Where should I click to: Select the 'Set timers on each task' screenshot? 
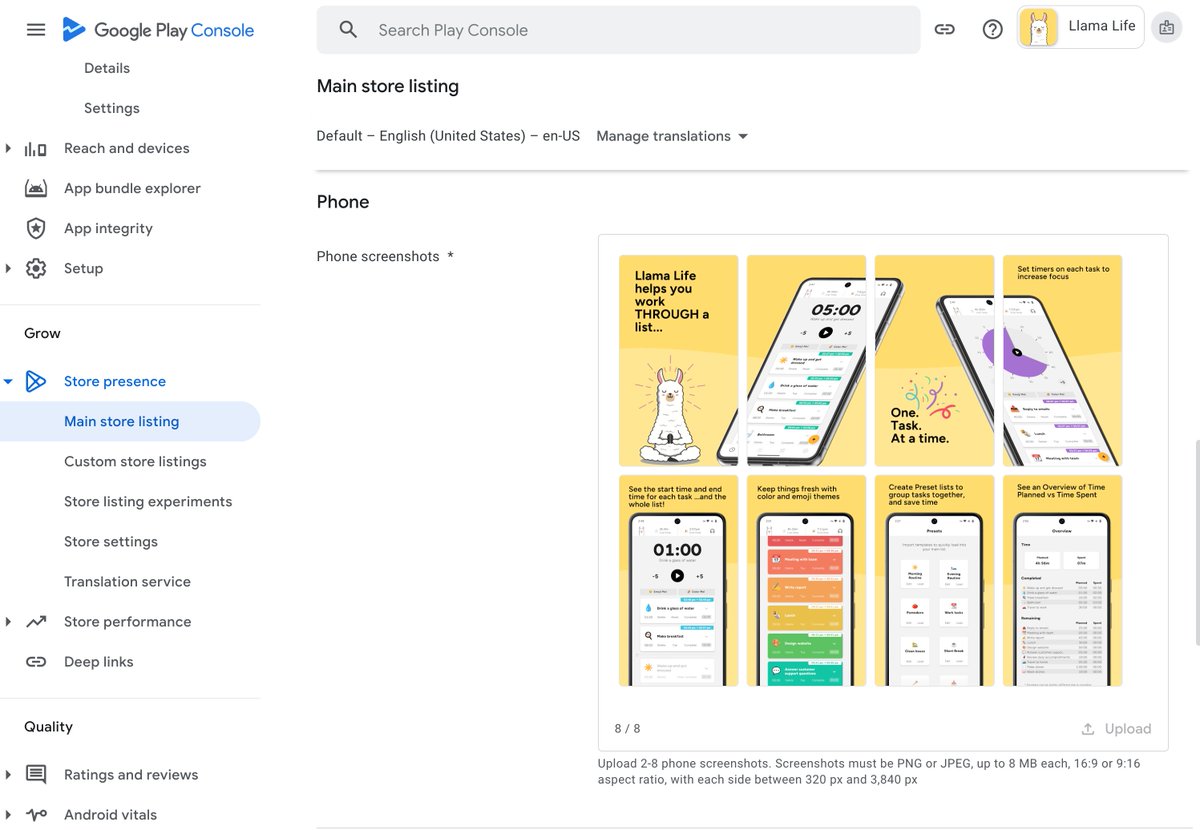pyautogui.click(x=1063, y=360)
